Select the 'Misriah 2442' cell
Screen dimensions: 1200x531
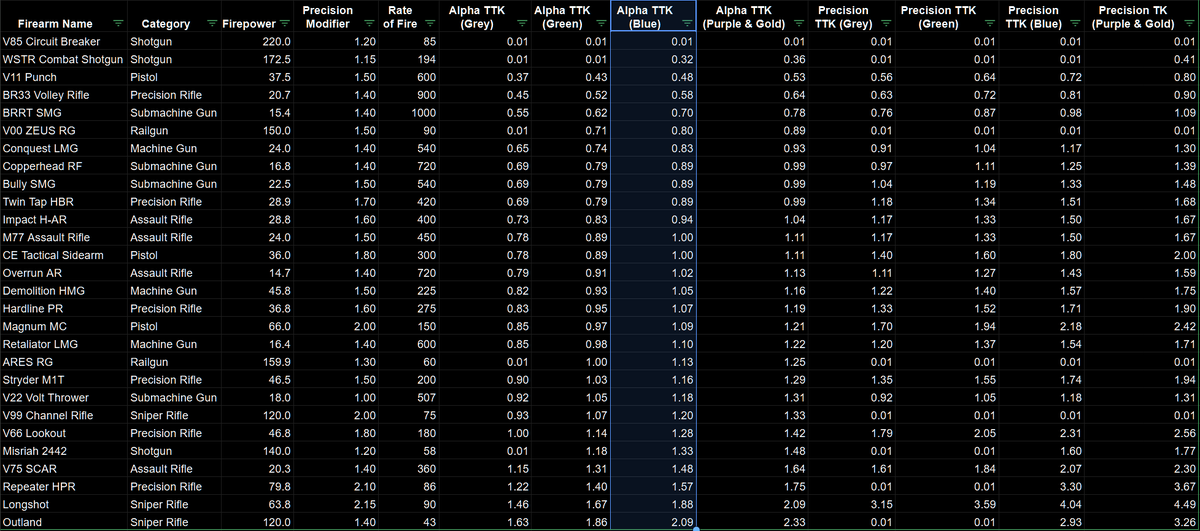click(63, 451)
